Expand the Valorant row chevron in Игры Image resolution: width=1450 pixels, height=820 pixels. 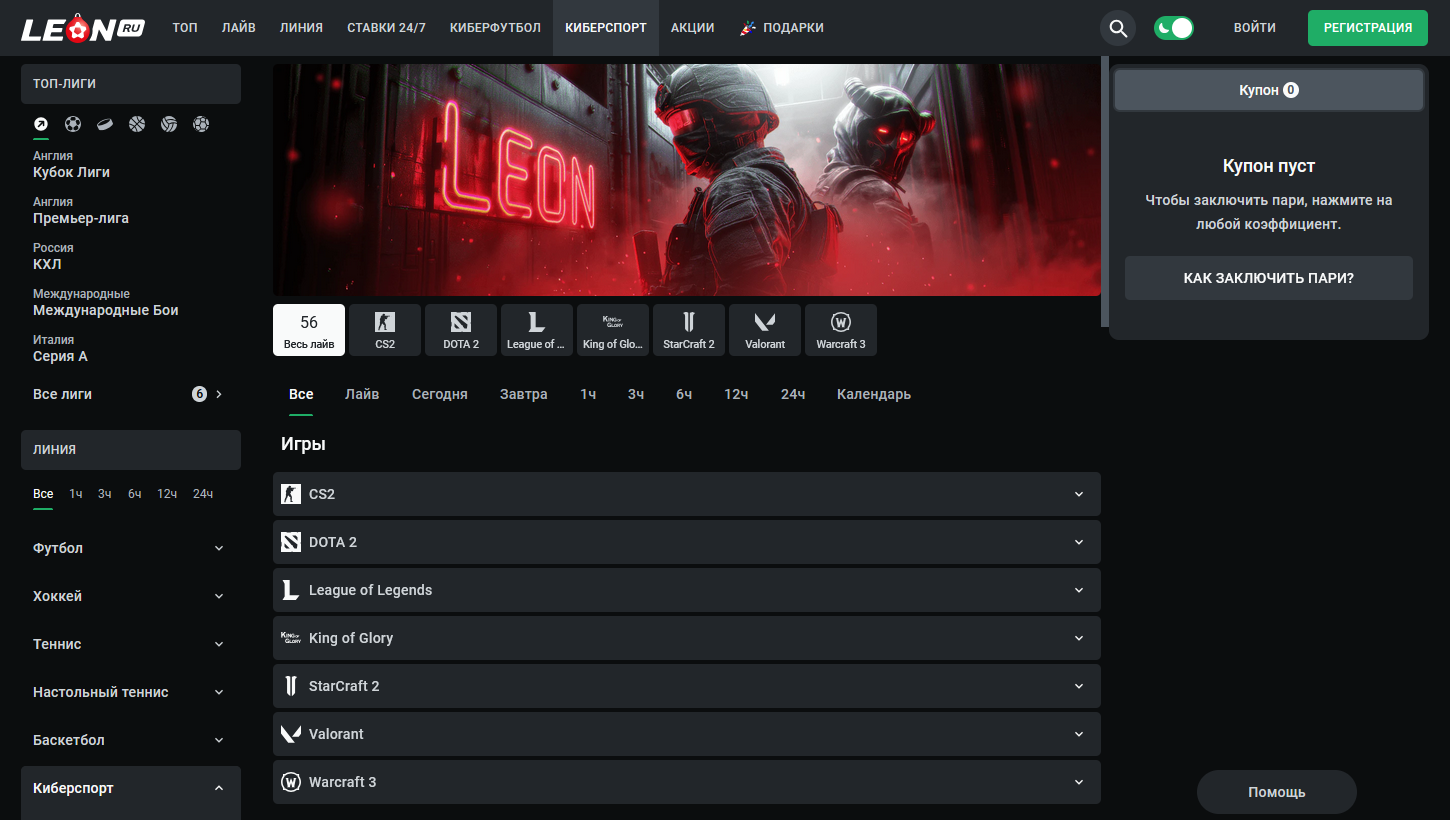pos(1079,734)
